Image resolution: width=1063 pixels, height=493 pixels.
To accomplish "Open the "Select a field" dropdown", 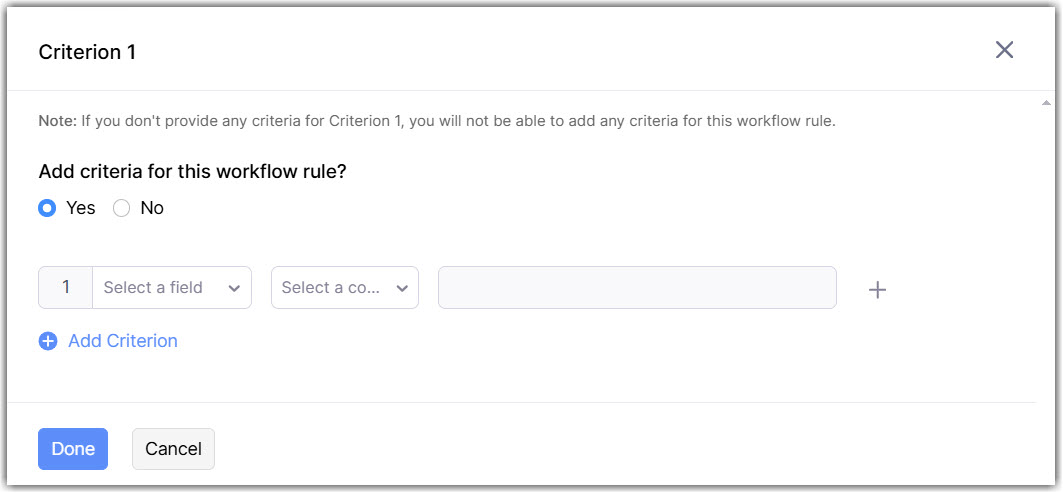I will point(160,288).
